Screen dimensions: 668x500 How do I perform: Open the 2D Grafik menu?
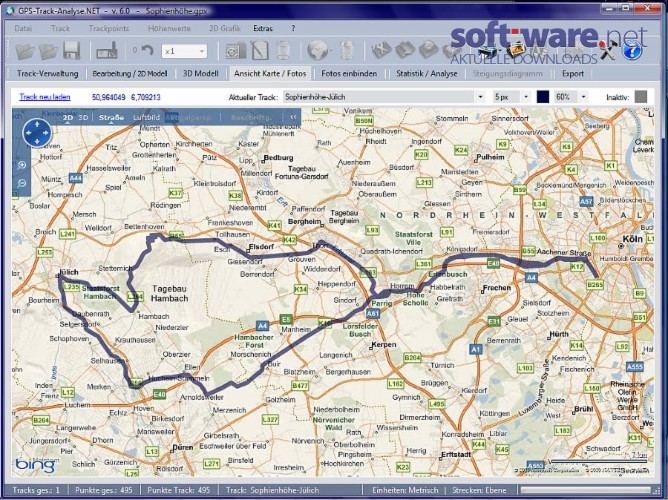click(x=225, y=29)
